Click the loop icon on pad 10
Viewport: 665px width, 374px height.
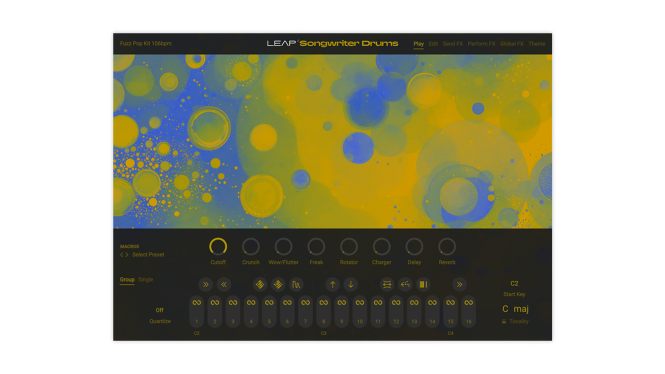(x=360, y=302)
